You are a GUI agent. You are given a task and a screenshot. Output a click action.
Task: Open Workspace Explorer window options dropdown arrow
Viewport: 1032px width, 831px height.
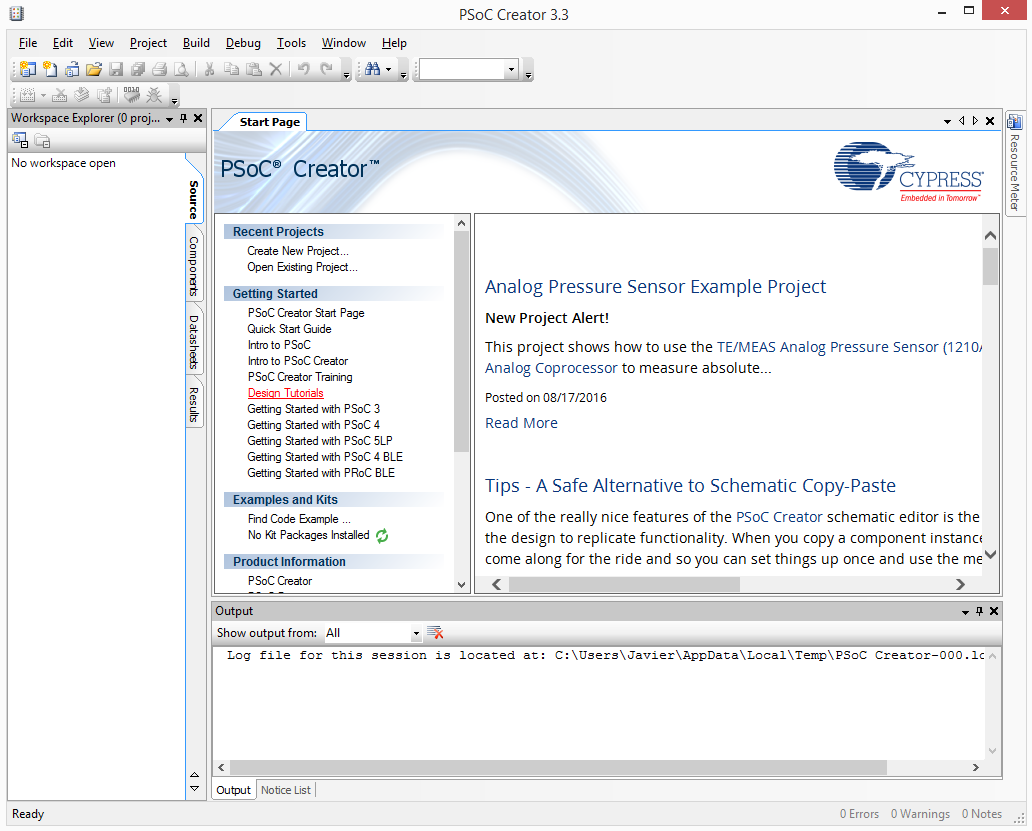169,118
